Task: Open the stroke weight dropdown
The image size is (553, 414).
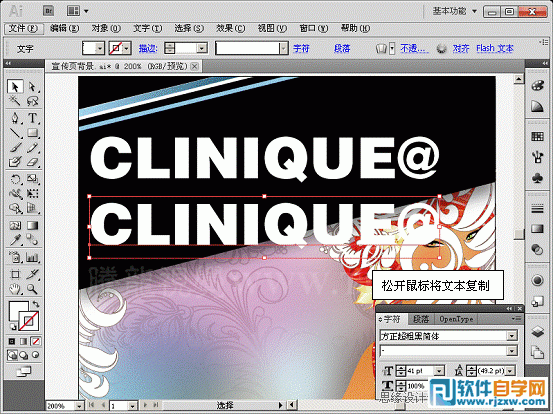Action: 202,48
